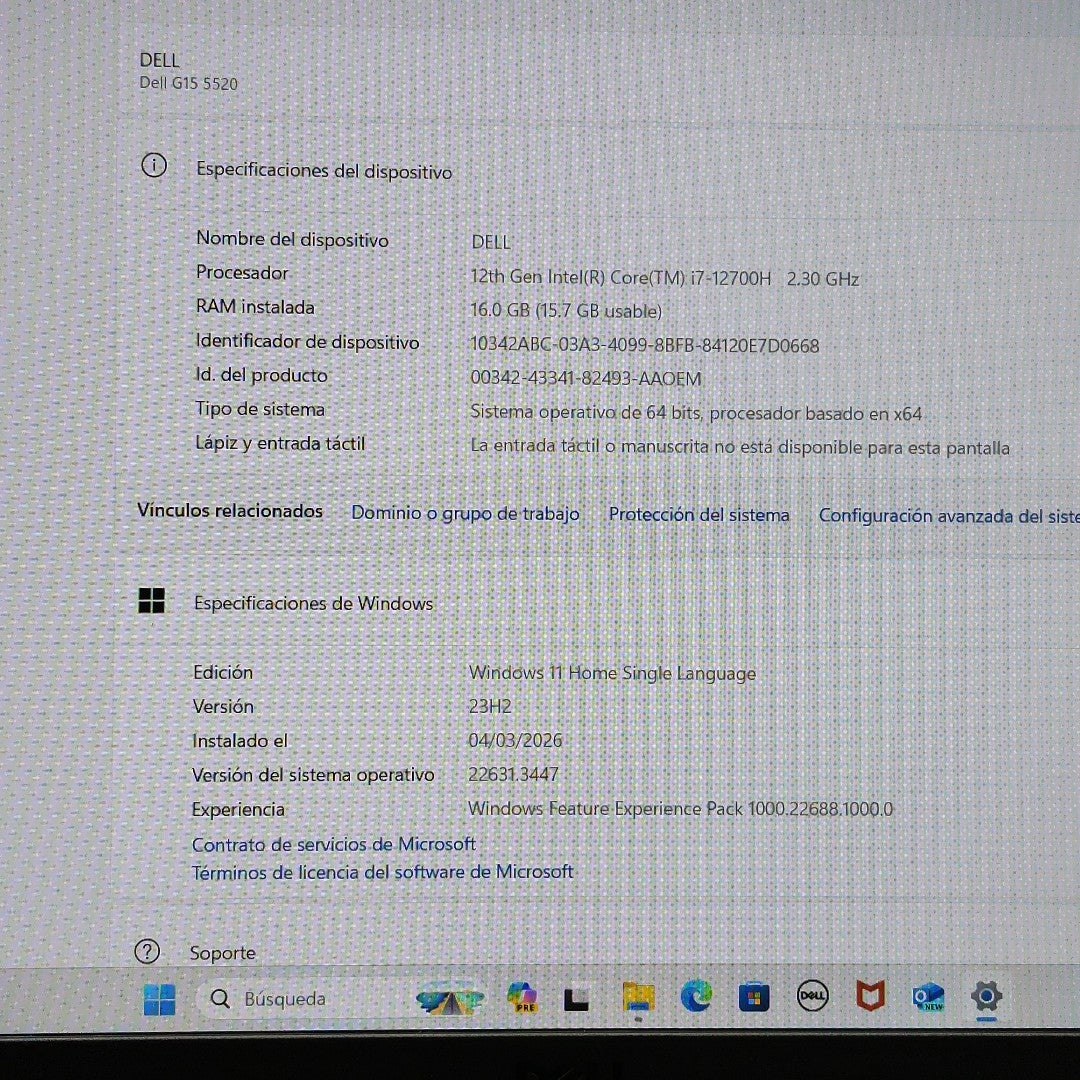Open Términos de licencia del software link

coord(382,872)
